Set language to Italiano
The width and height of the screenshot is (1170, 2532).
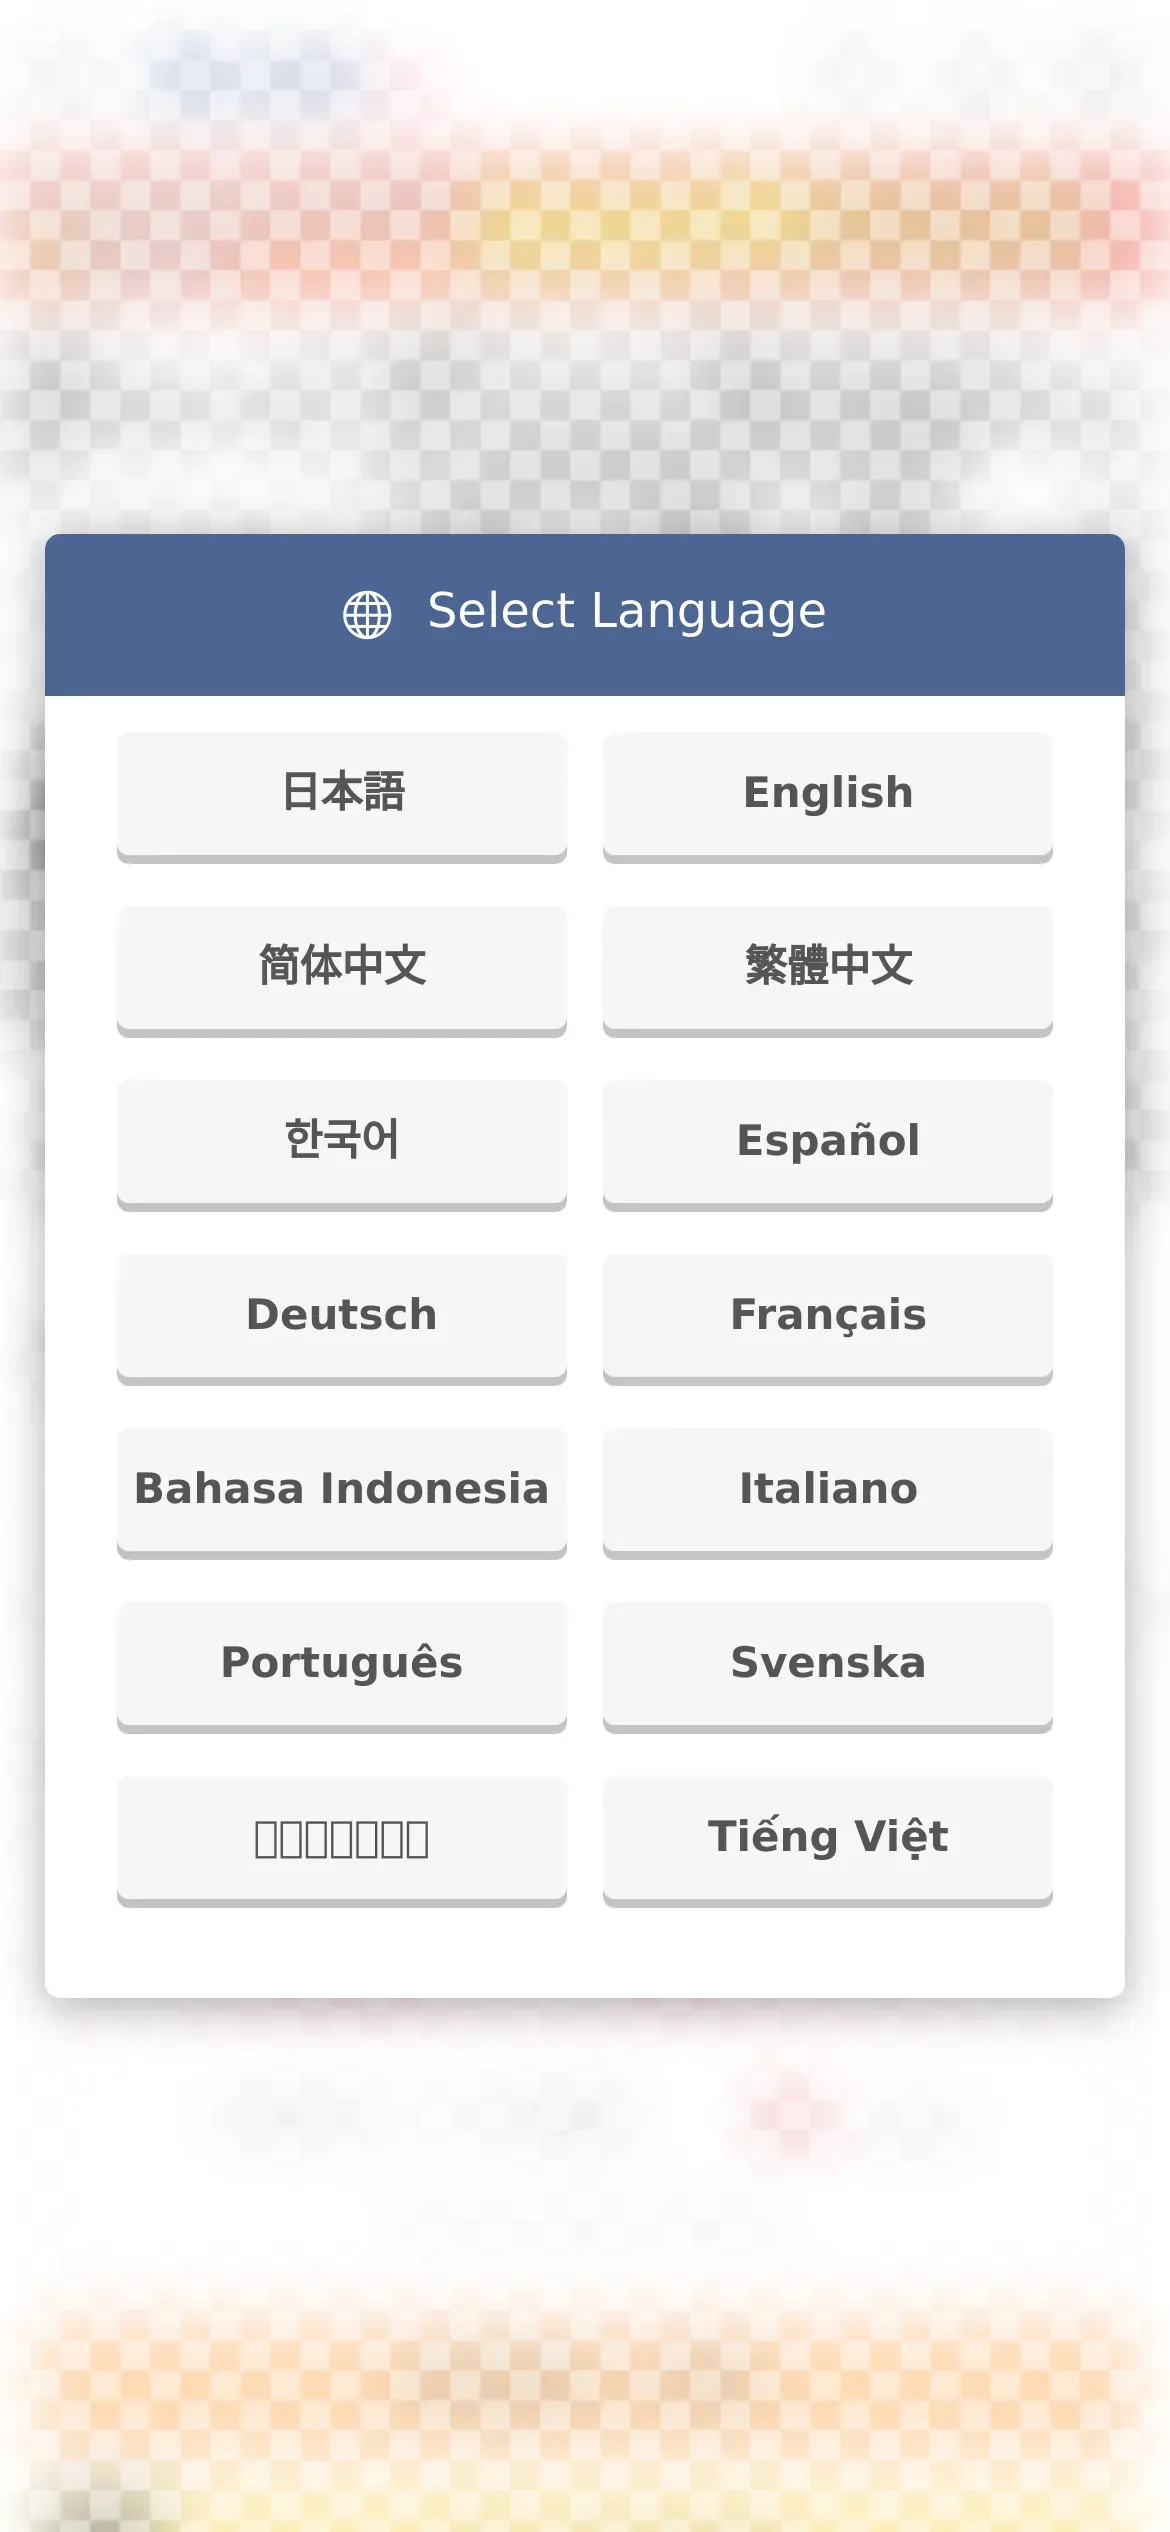(x=828, y=1493)
